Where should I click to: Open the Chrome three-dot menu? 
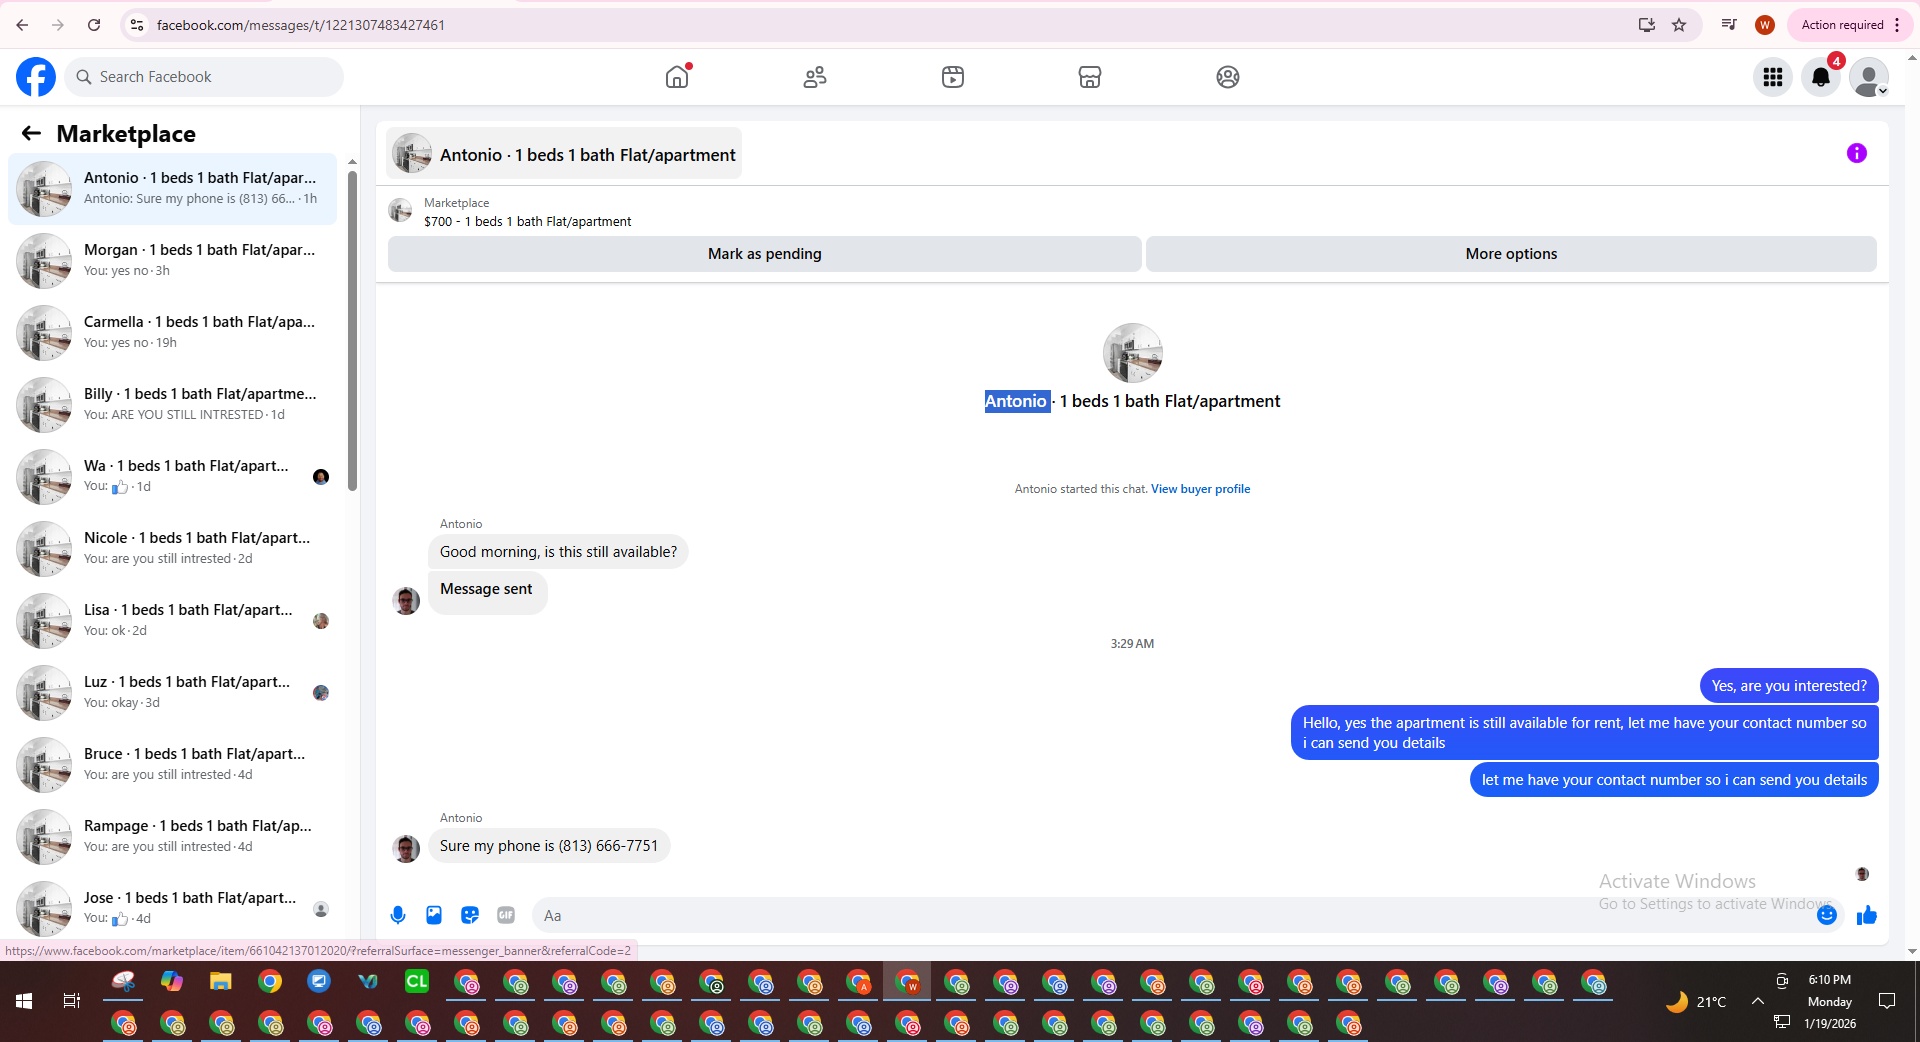point(1897,25)
